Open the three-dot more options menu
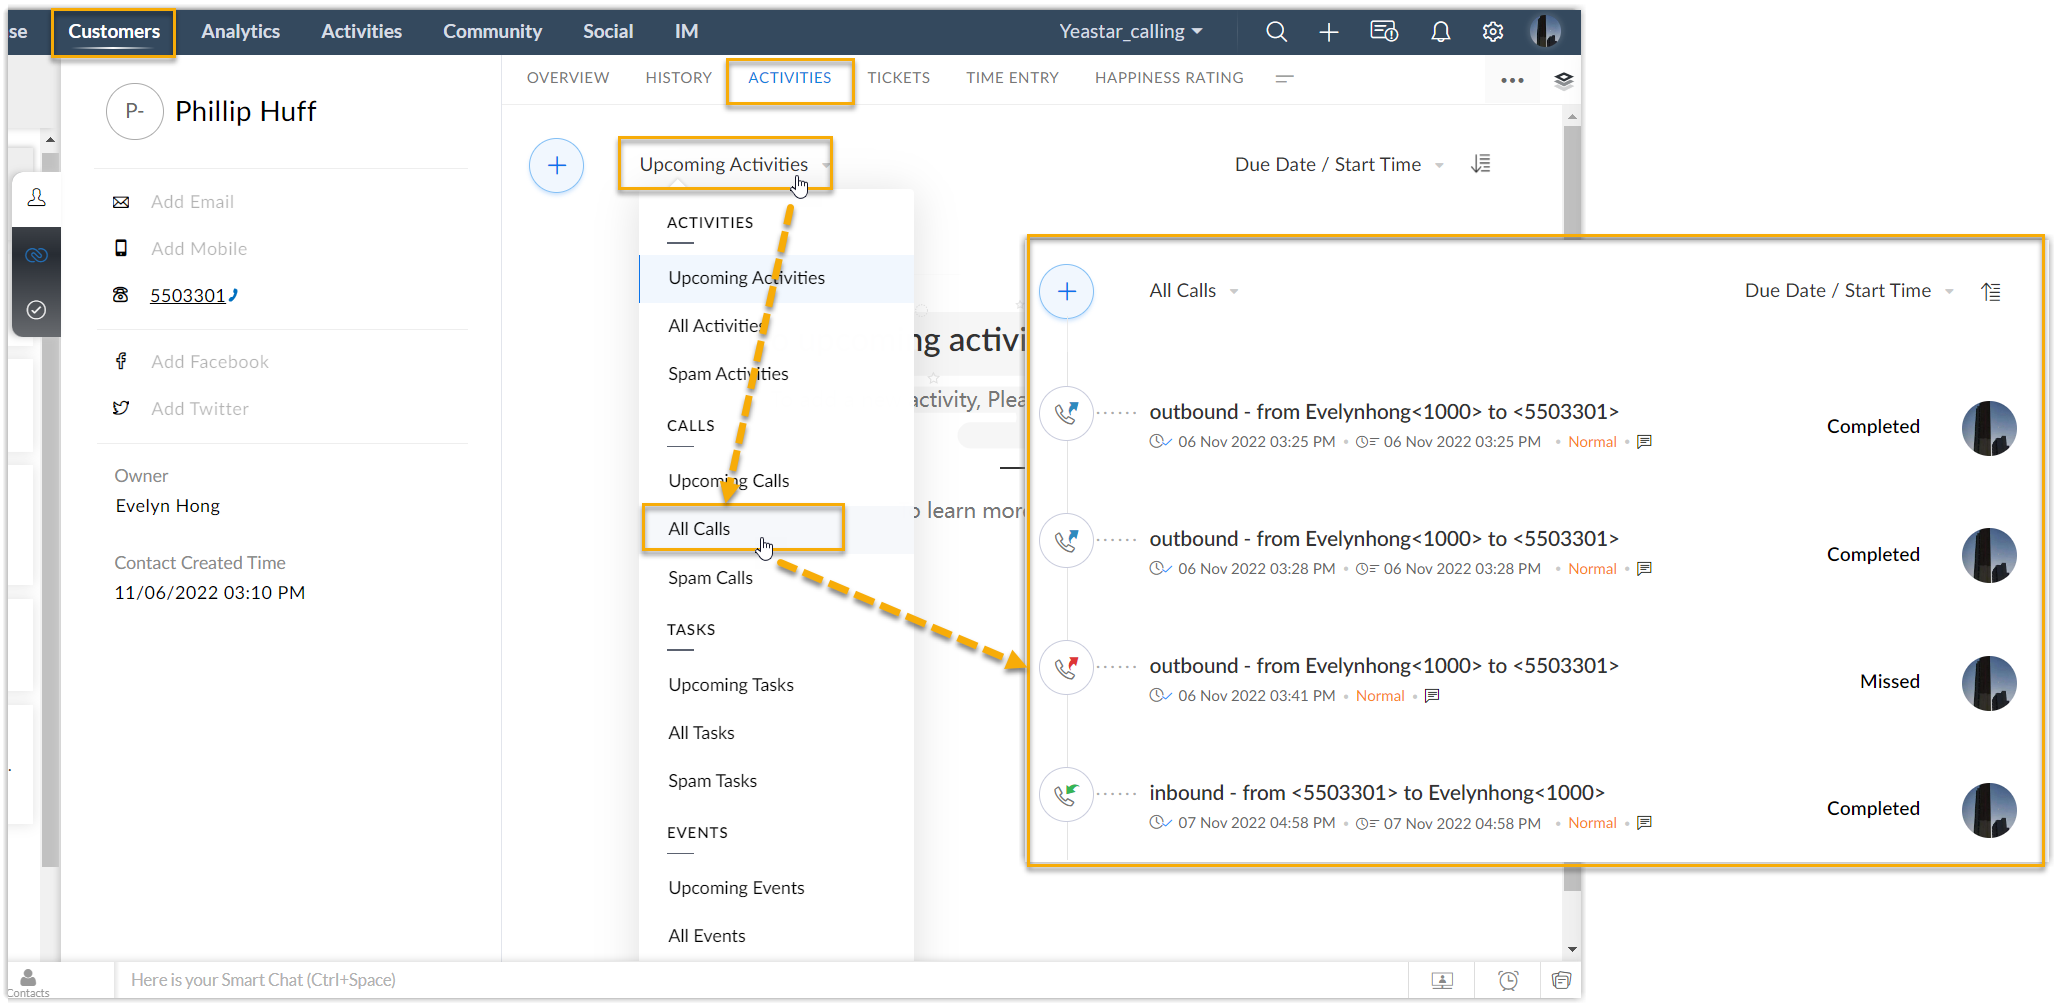The image size is (2055, 1008). pos(1512,80)
